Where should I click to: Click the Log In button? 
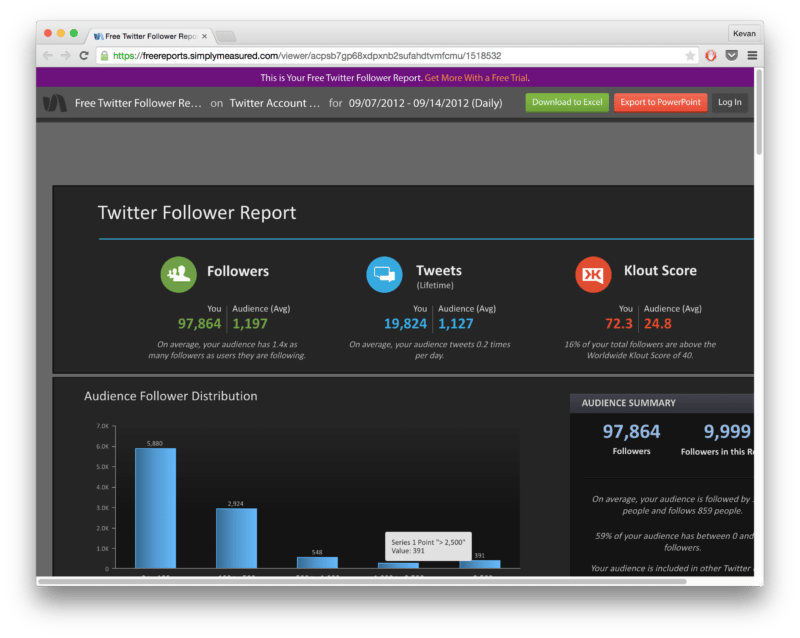tap(730, 102)
